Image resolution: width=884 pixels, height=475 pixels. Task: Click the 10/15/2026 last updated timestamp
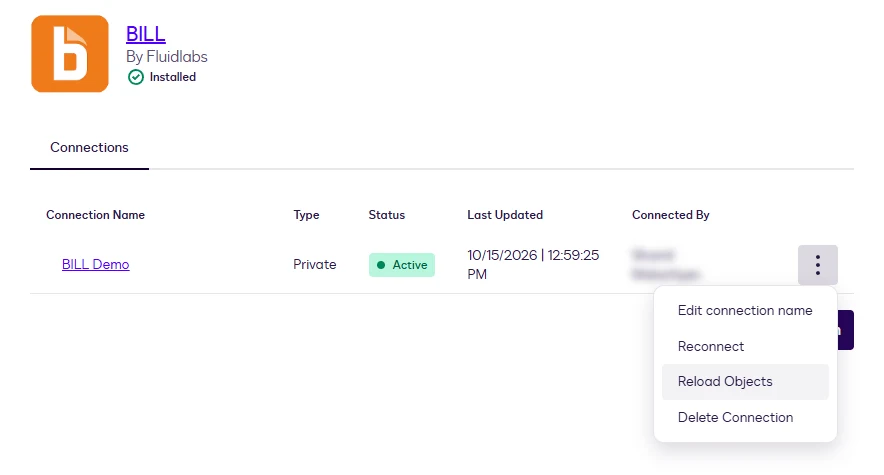(533, 264)
